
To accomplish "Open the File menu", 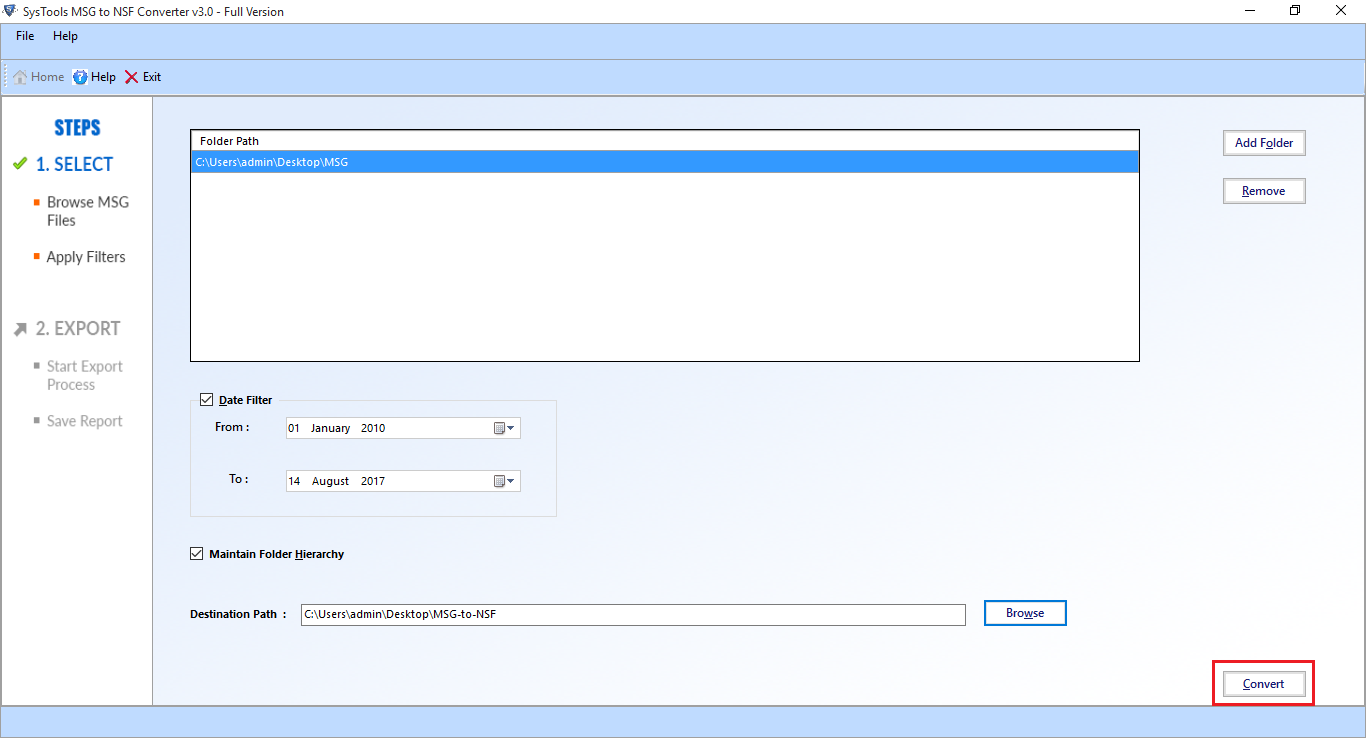I will (x=25, y=36).
